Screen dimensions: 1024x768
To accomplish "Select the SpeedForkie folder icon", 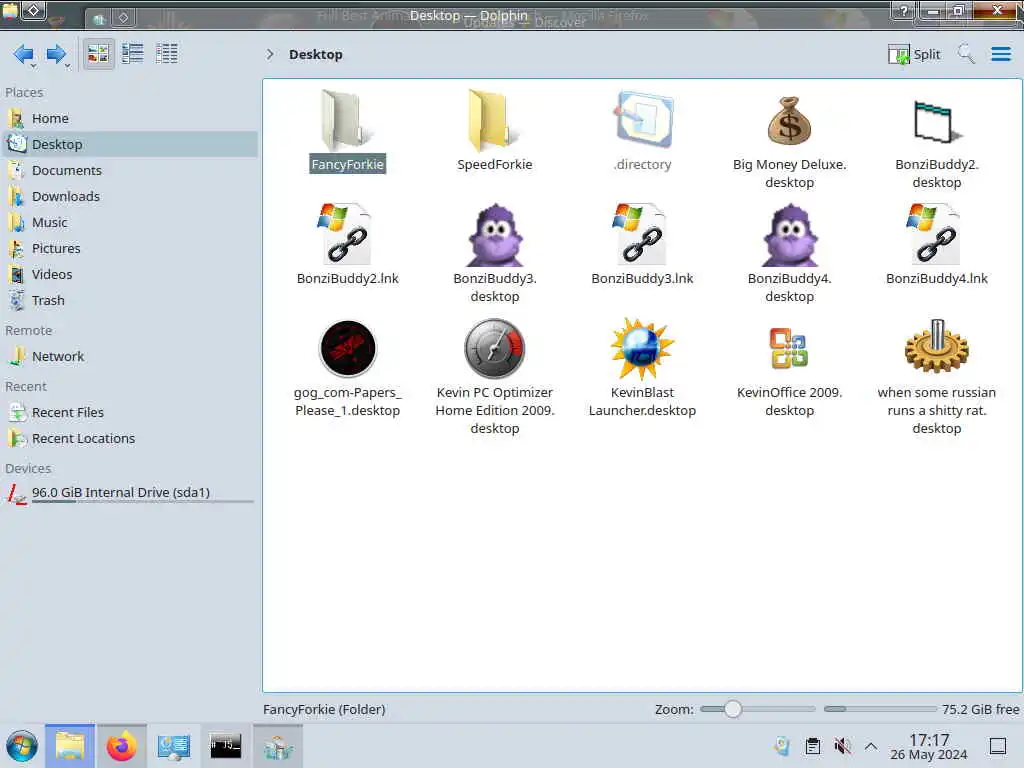I will tap(494, 120).
